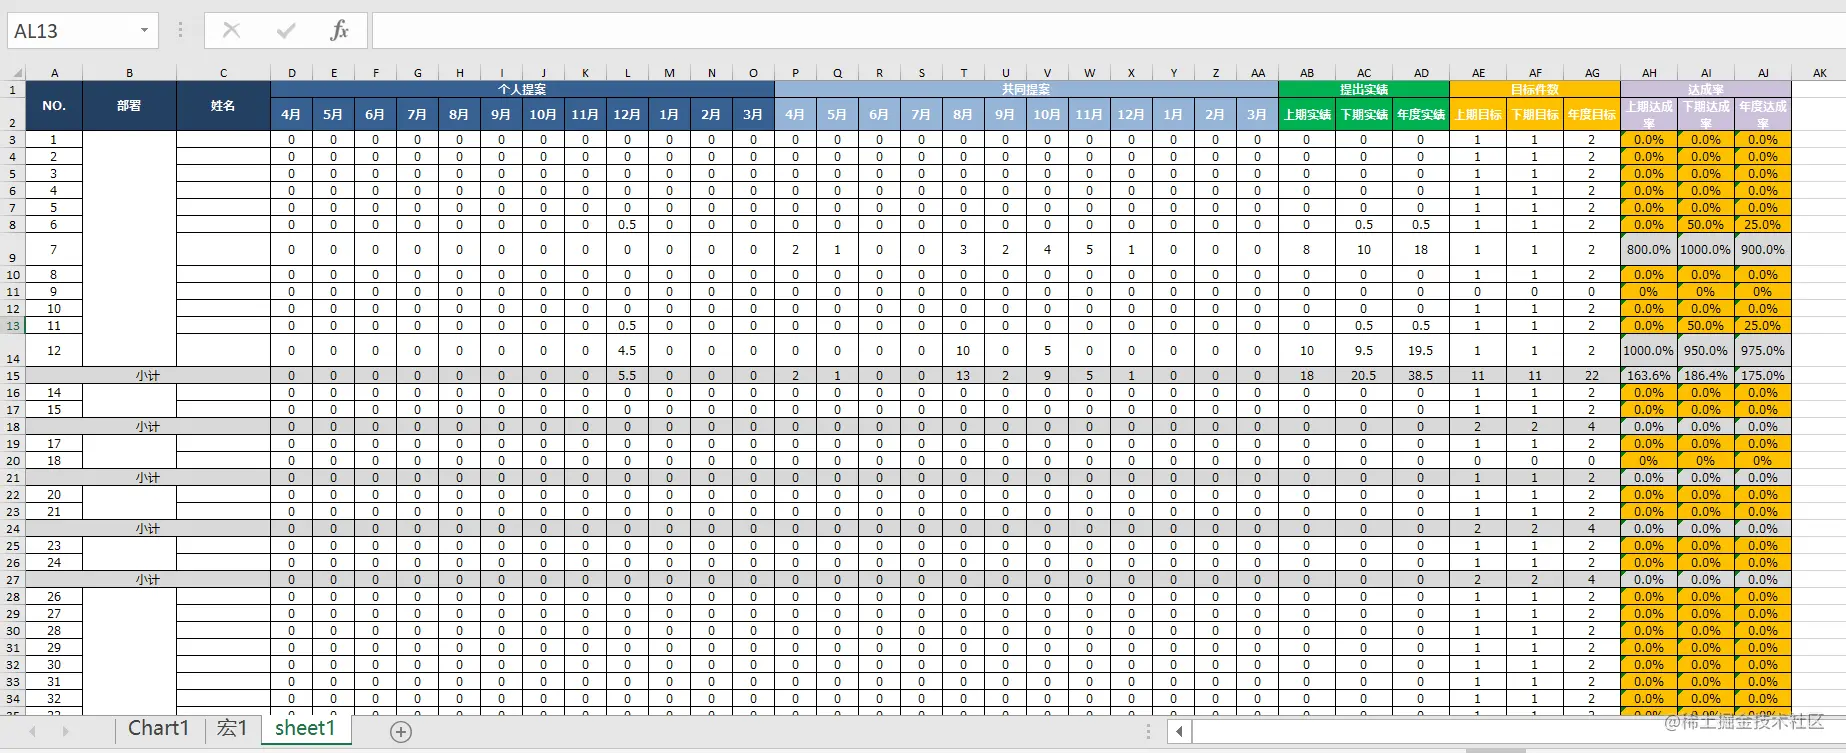Click the 25.0% cell in row 13
The image size is (1846, 753).
(x=1763, y=326)
